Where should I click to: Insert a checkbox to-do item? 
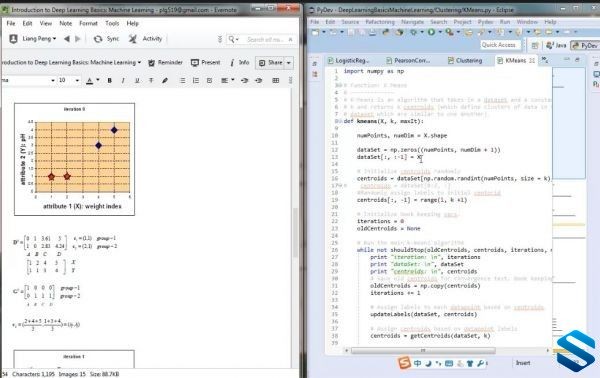[x=209, y=80]
